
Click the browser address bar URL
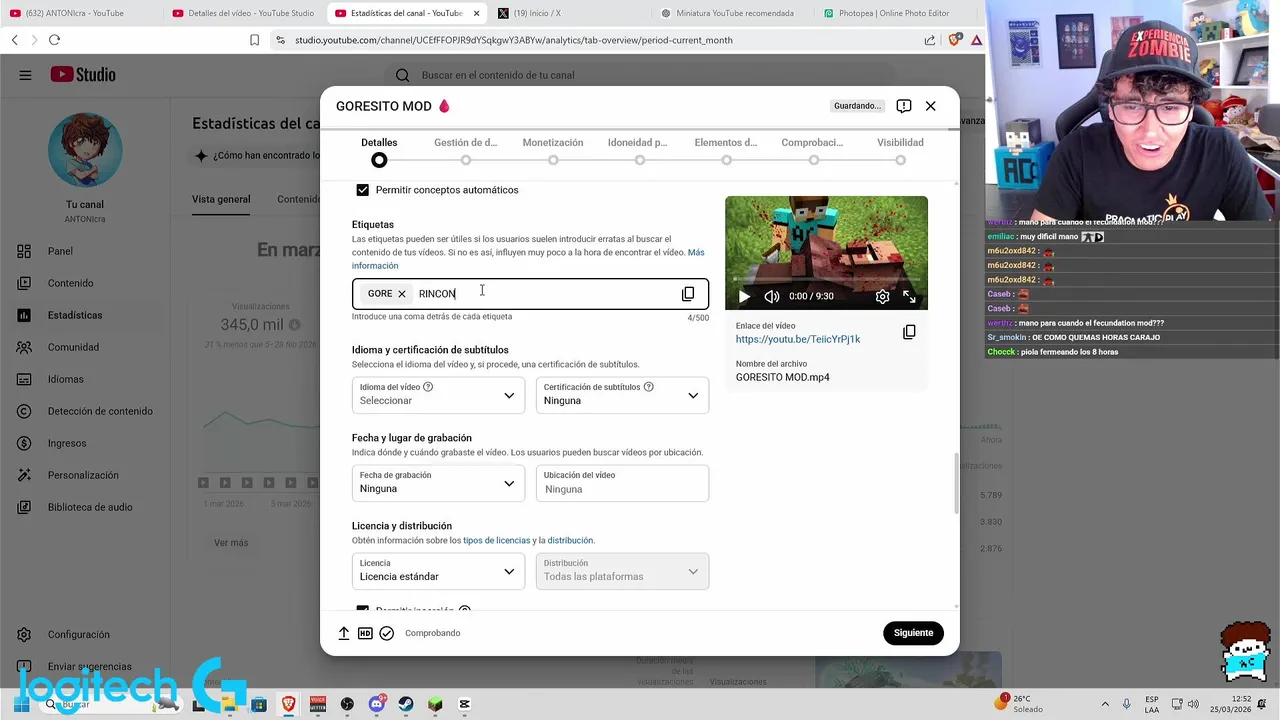pyautogui.click(x=513, y=40)
